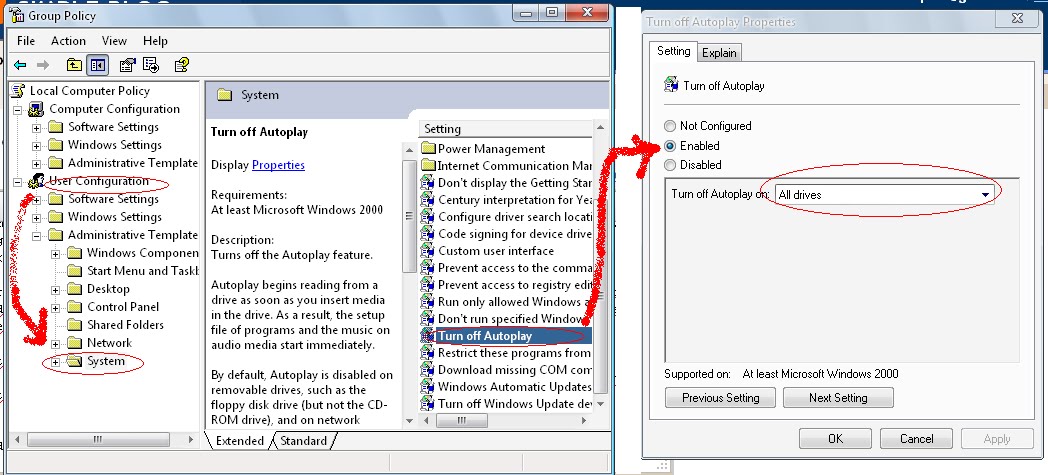This screenshot has width=1048, height=475.
Task: Select "Code signing for device drivers" row
Action: tap(506, 234)
